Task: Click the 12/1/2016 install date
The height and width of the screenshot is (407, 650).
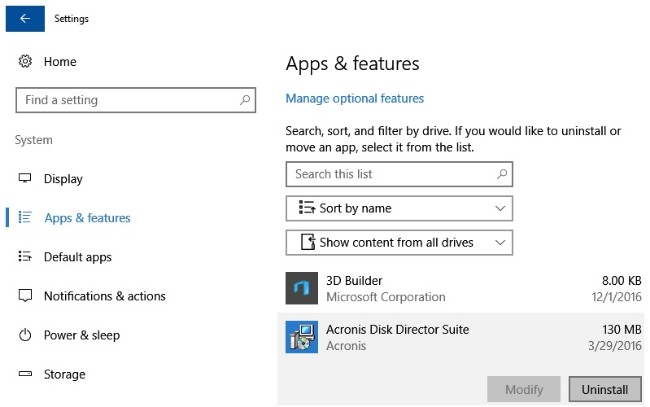Action: pyautogui.click(x=616, y=297)
